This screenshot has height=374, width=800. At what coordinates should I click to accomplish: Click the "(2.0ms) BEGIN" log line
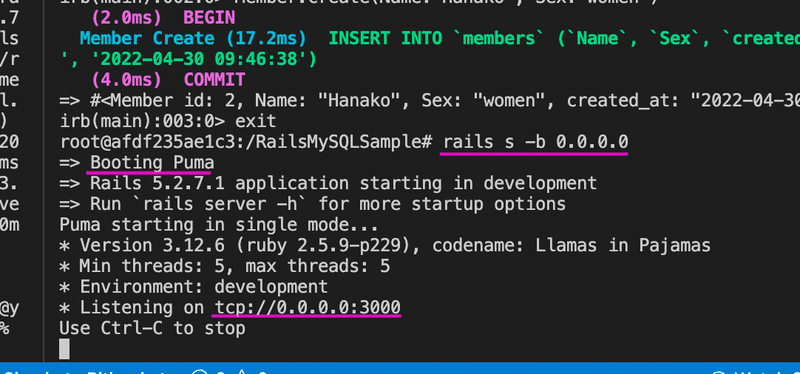(x=163, y=18)
